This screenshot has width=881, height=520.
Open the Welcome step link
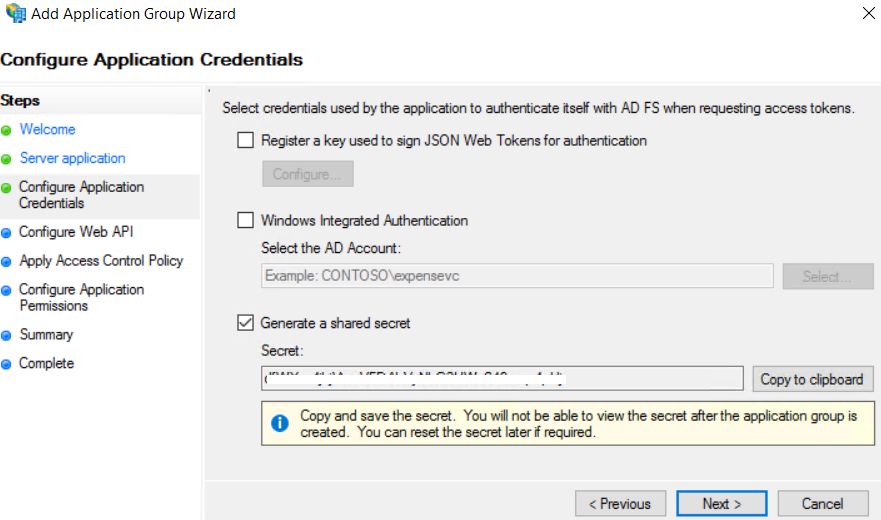[47, 130]
